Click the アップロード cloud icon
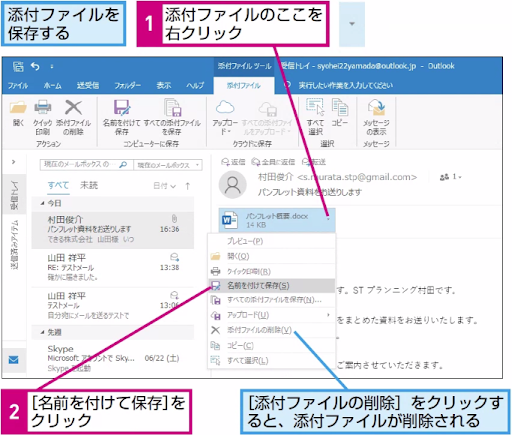The image size is (512, 435). (225, 108)
